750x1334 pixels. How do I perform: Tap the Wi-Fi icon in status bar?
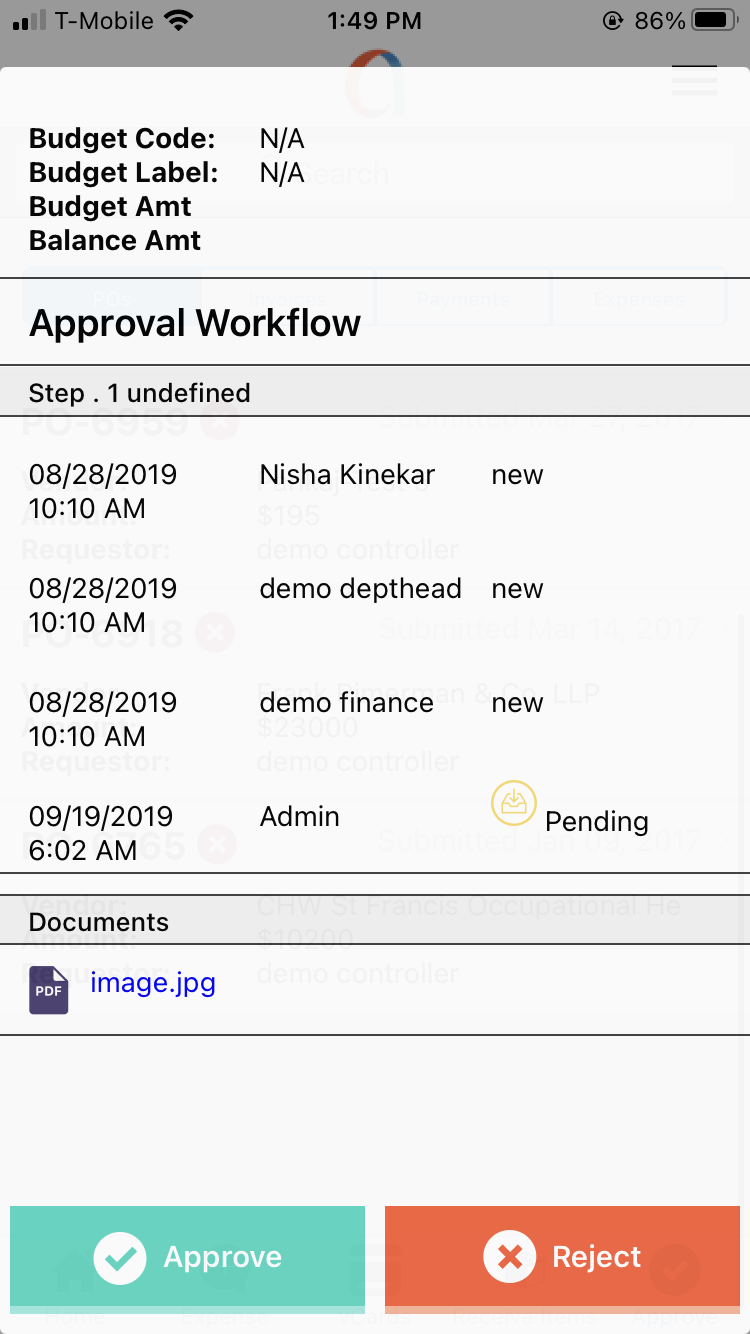[180, 20]
